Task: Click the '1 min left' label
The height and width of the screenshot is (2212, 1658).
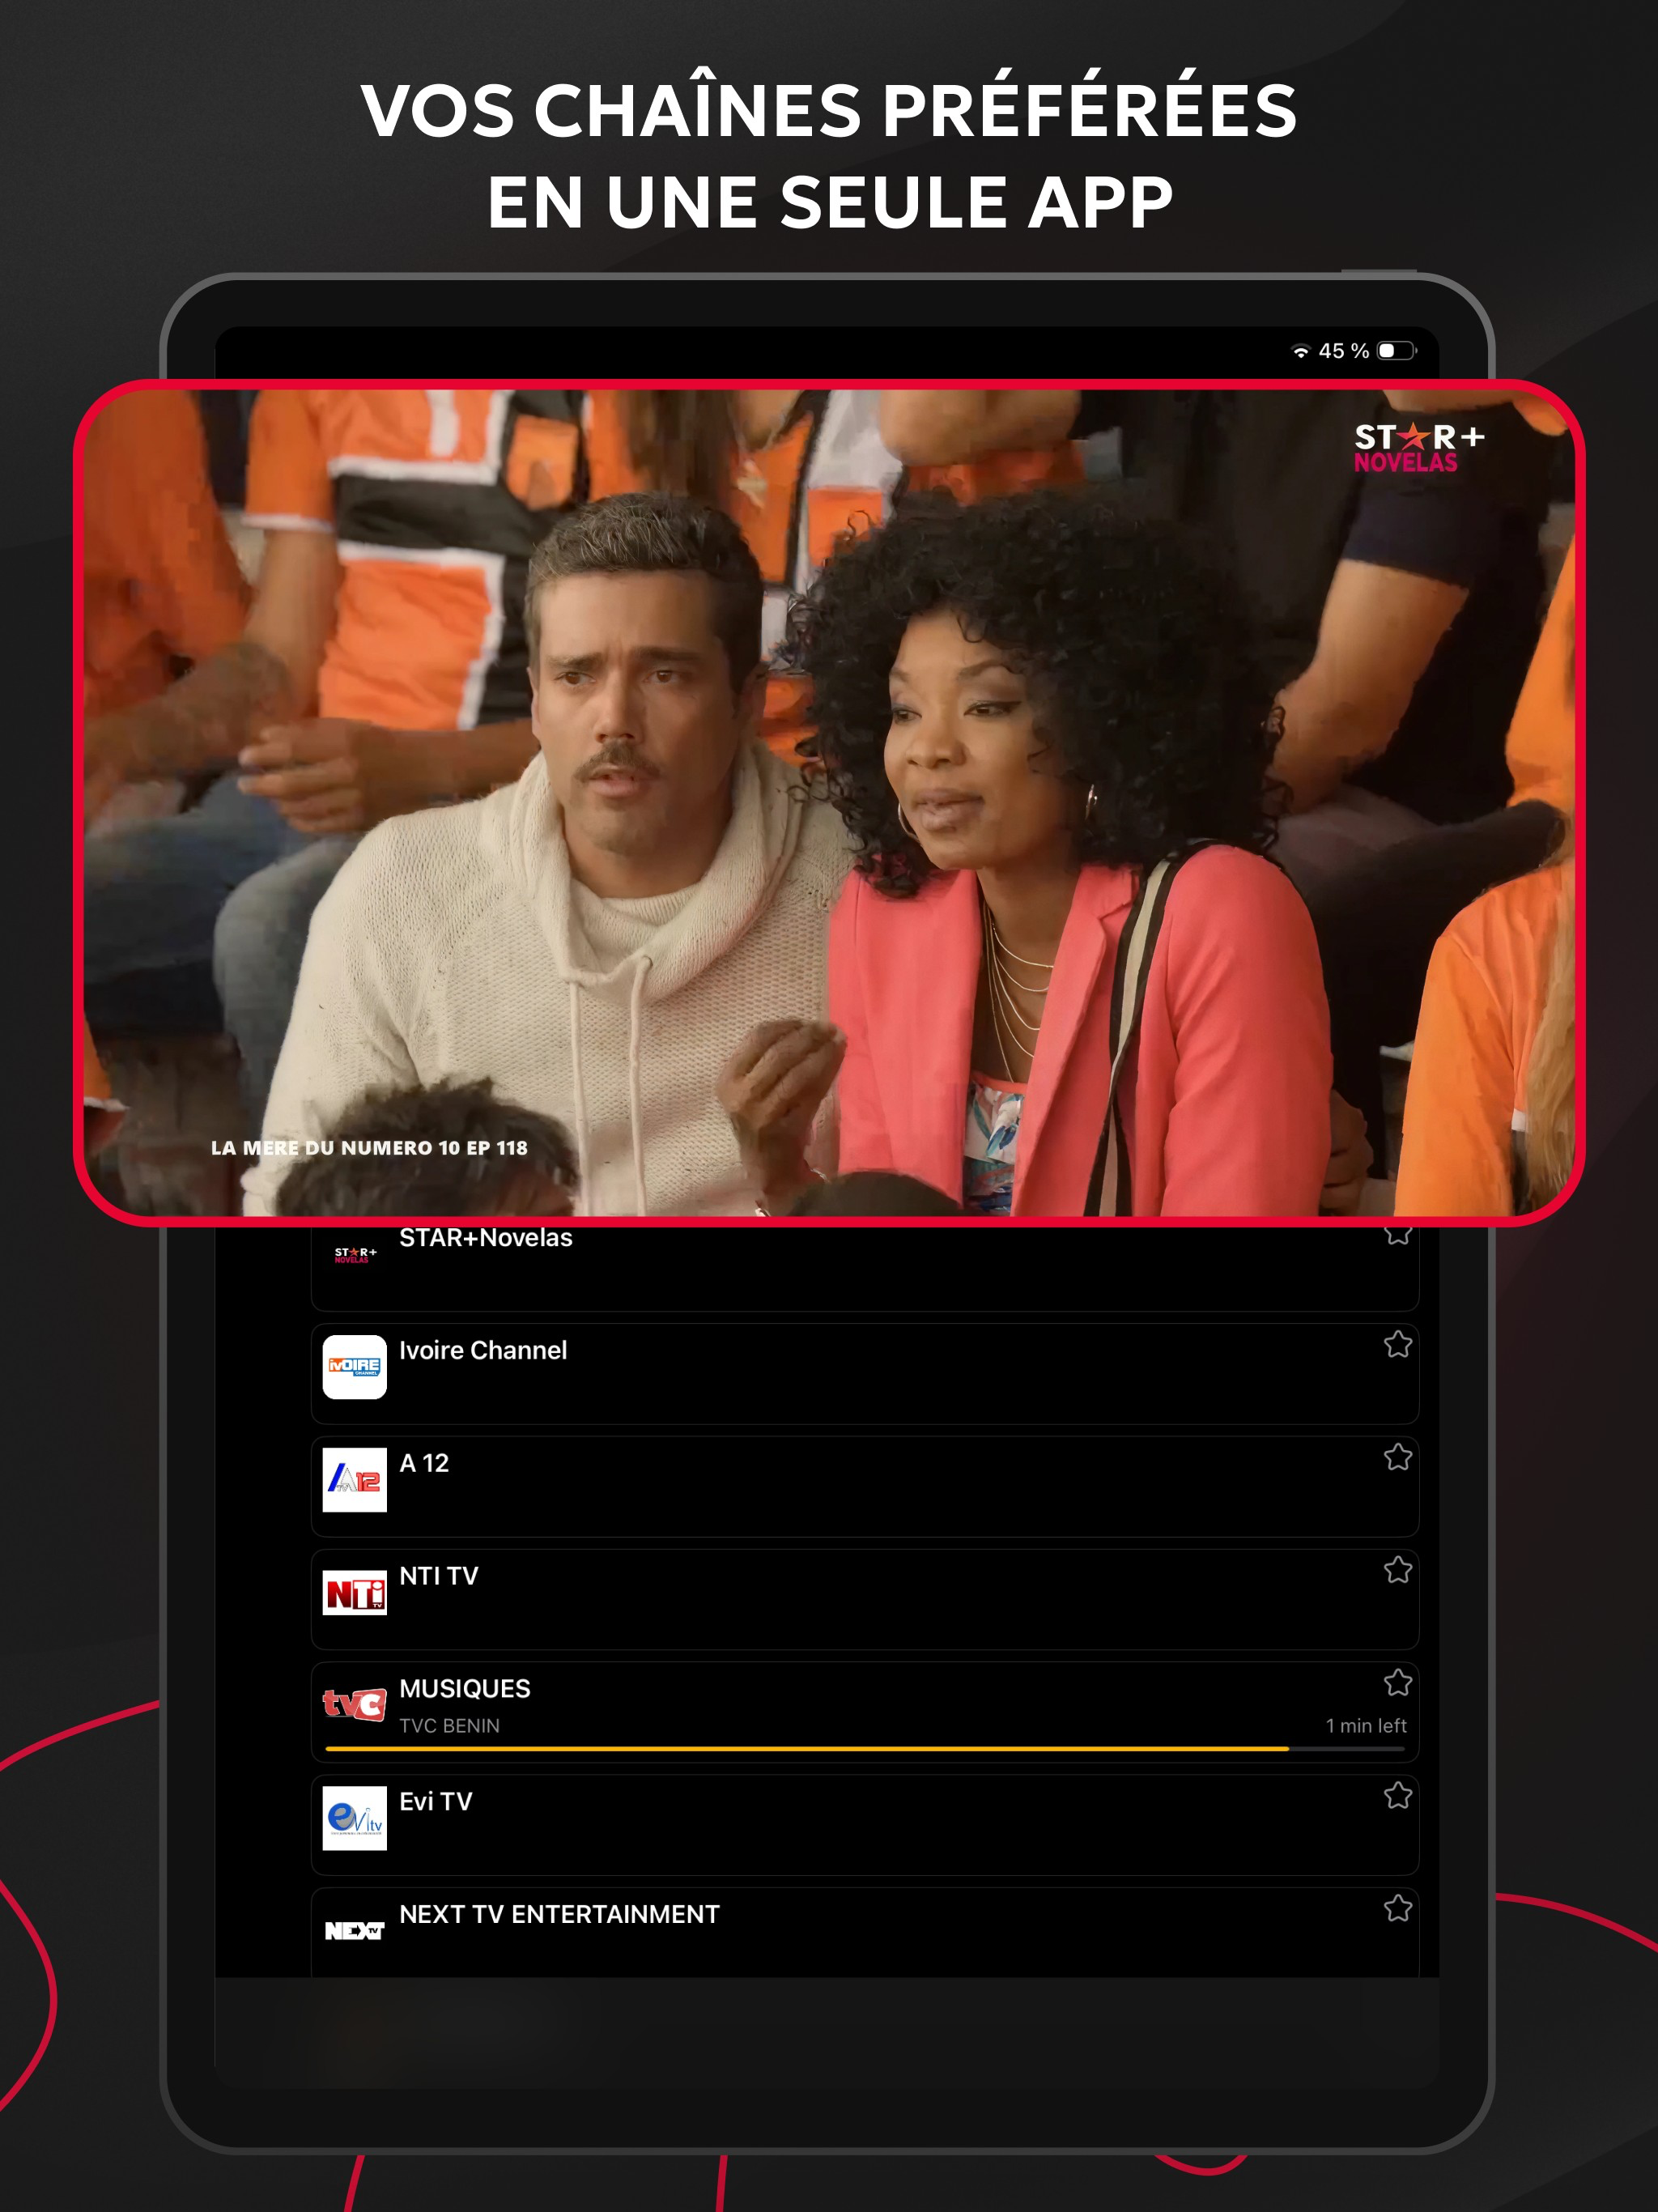Action: 1366,1726
